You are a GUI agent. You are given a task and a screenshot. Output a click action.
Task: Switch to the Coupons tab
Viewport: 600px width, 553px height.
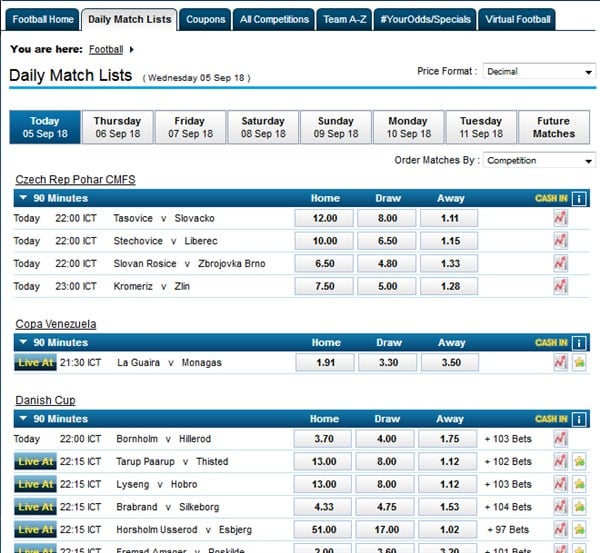[x=205, y=20]
